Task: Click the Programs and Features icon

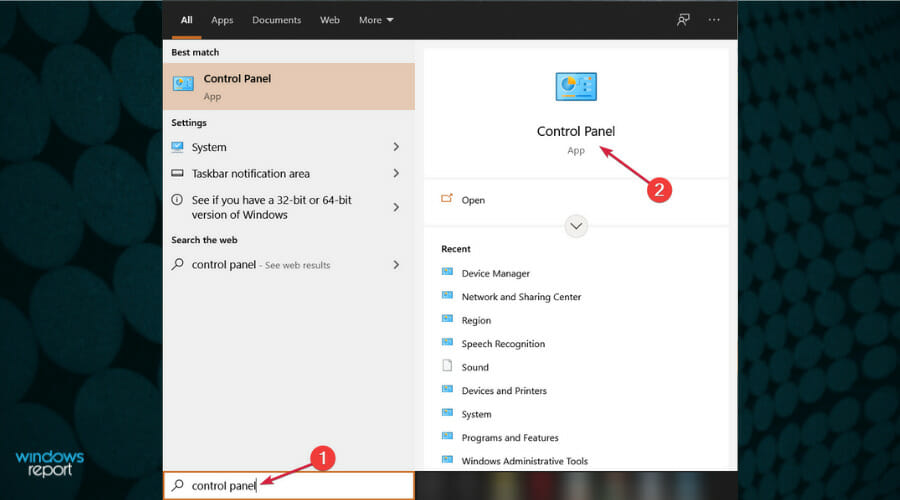Action: tap(447, 436)
